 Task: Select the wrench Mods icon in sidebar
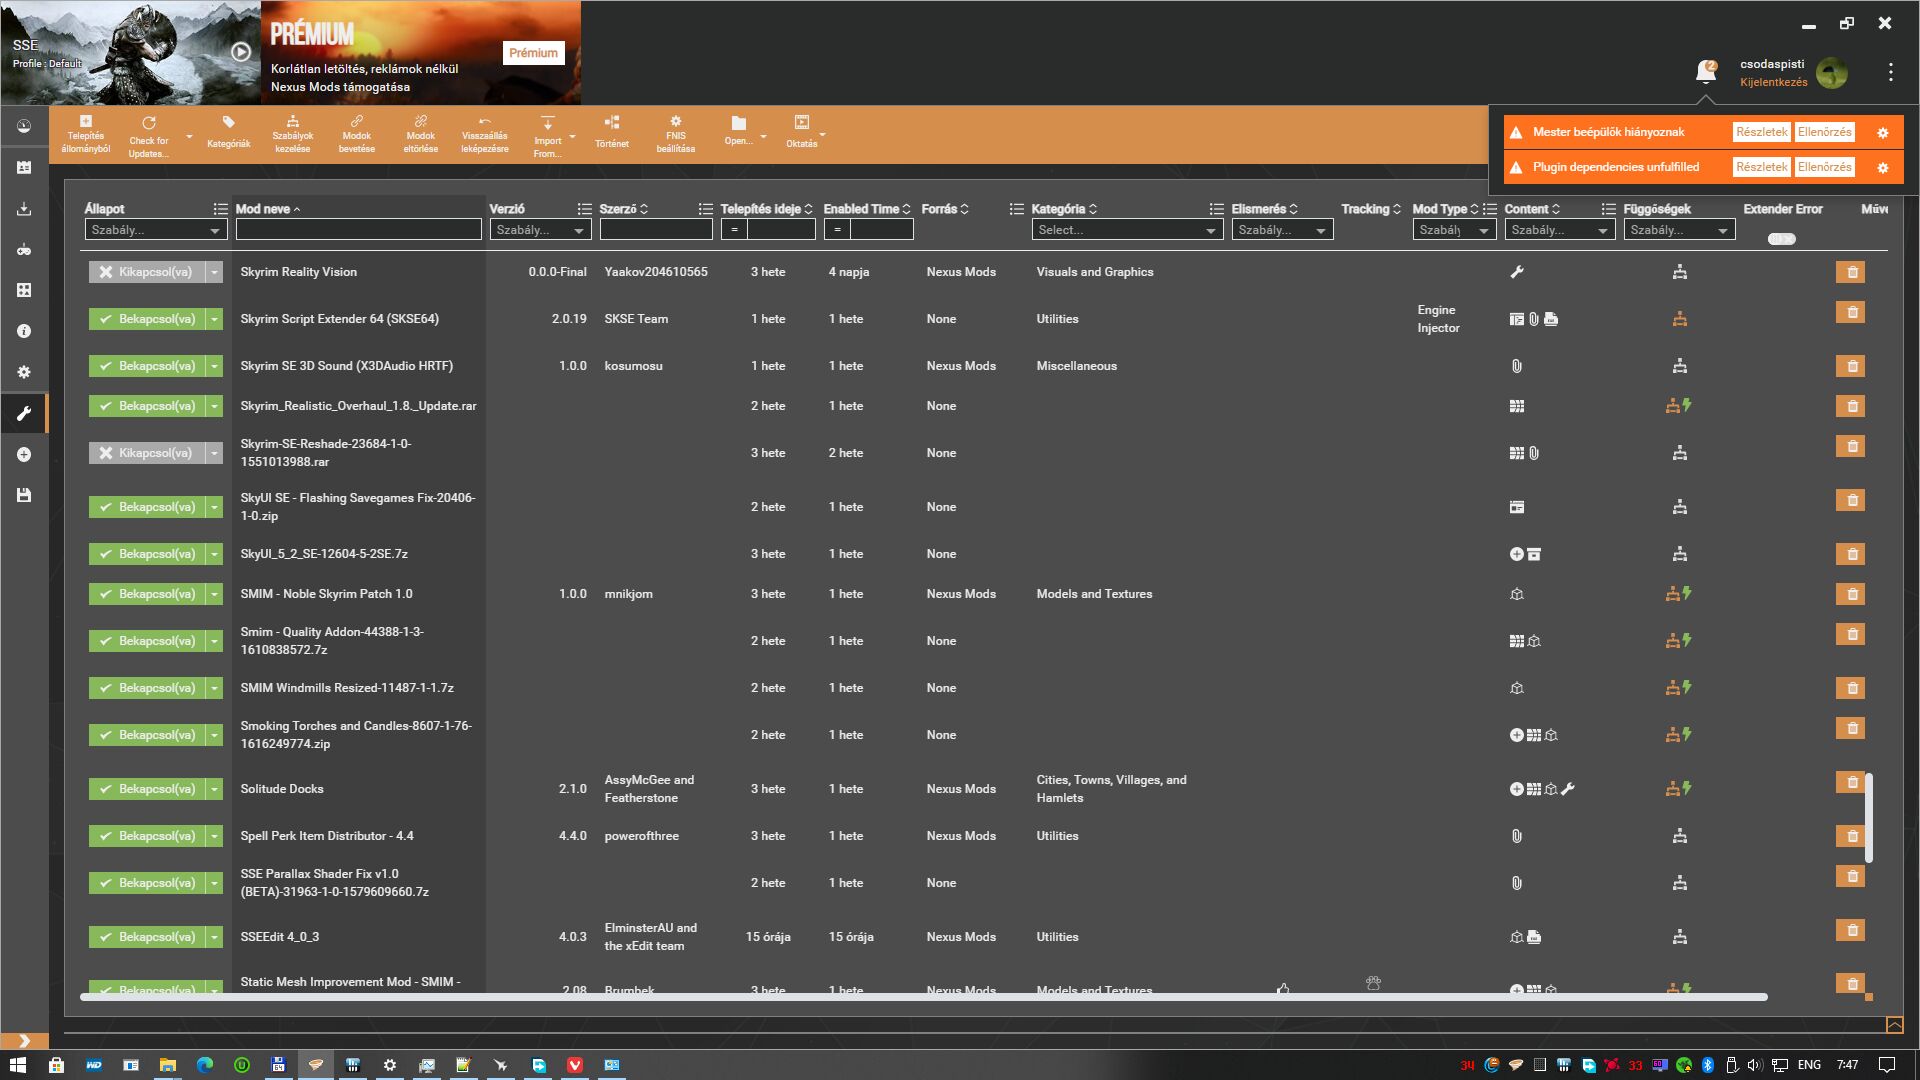tap(24, 413)
